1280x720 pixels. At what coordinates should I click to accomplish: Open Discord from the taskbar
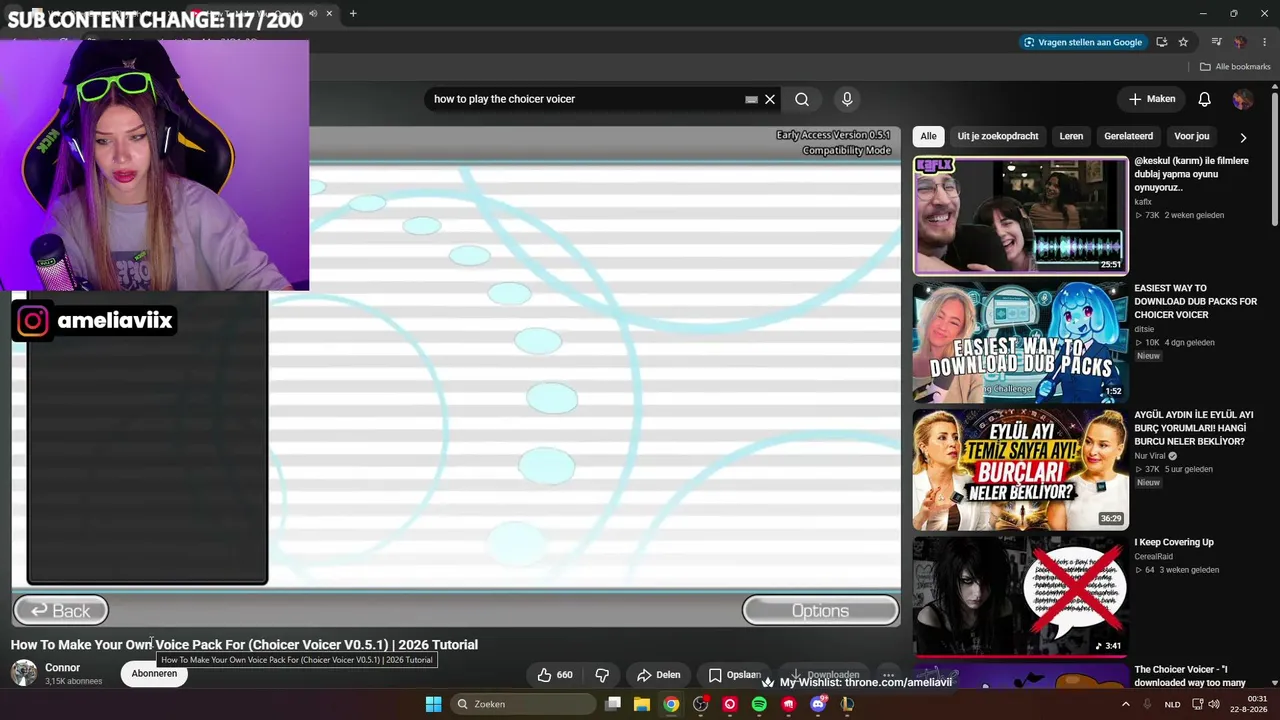point(818,704)
